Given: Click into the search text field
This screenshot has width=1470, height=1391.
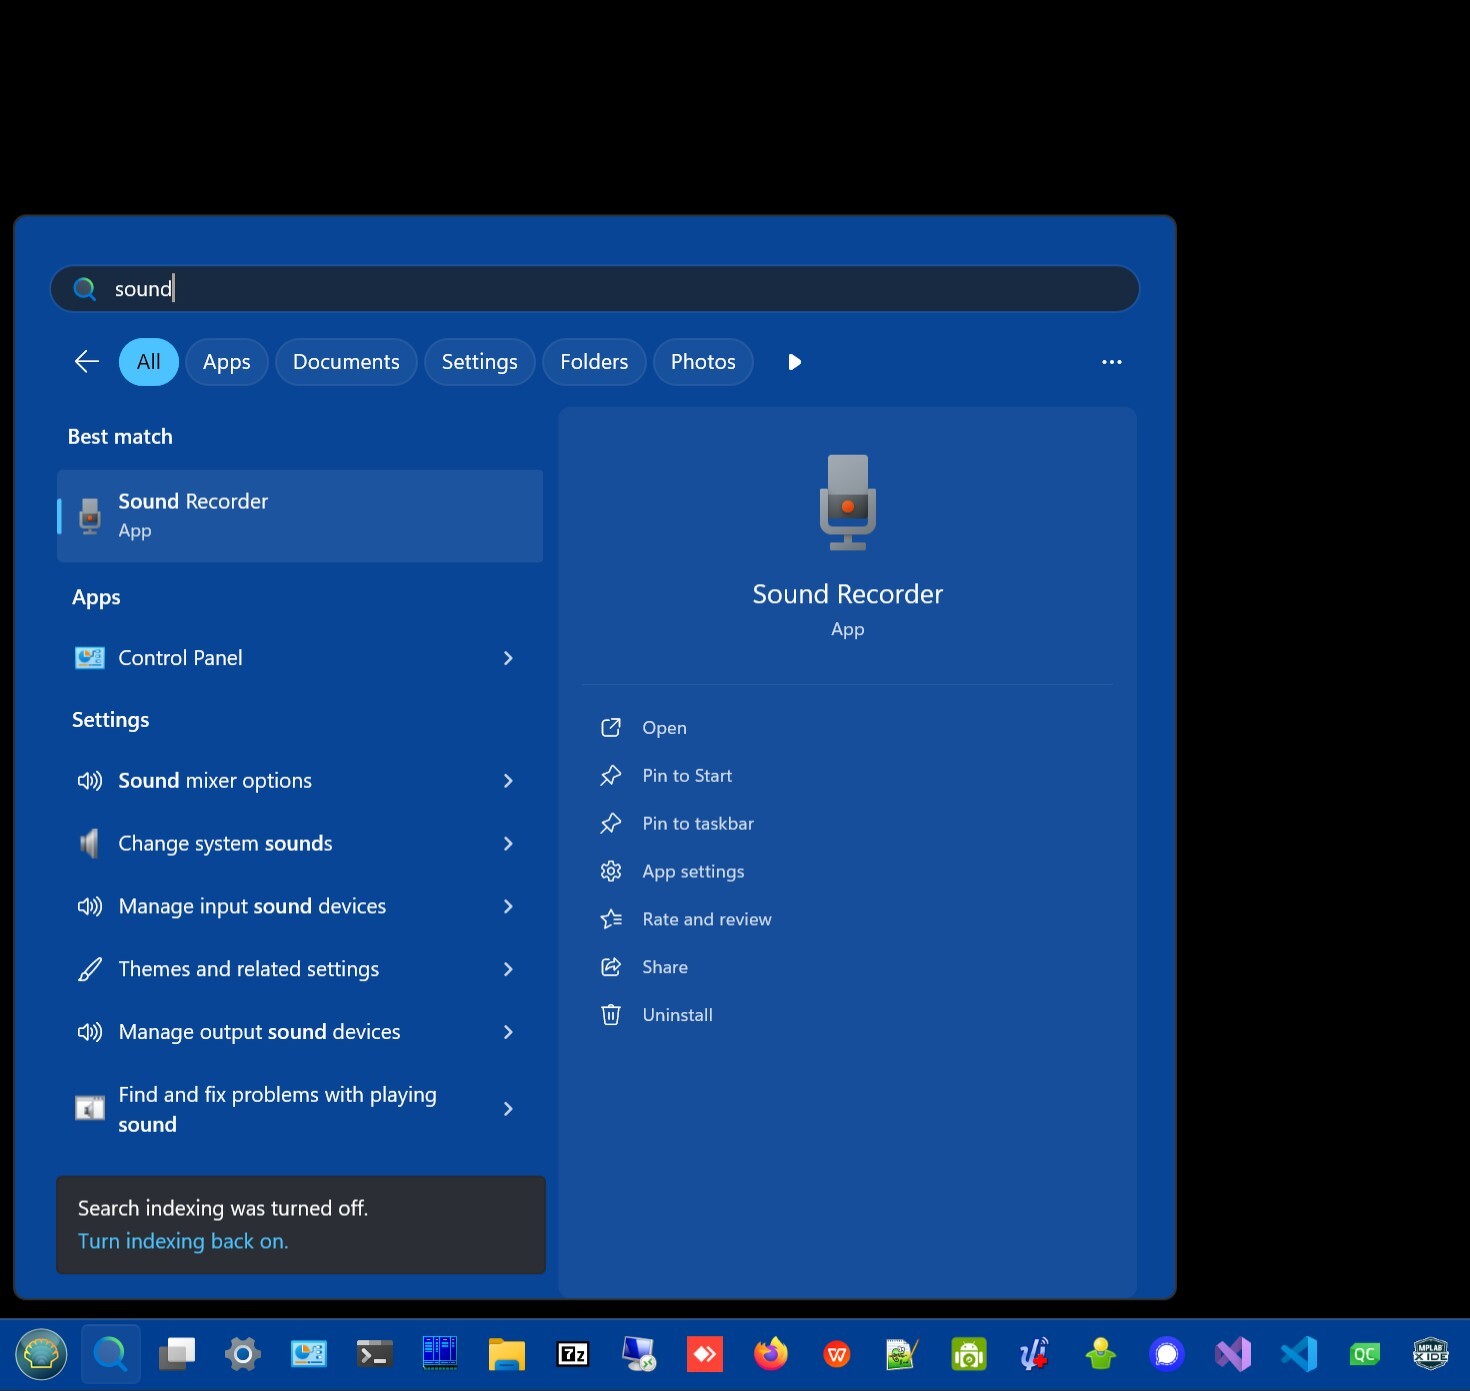Looking at the screenshot, I should [x=595, y=289].
